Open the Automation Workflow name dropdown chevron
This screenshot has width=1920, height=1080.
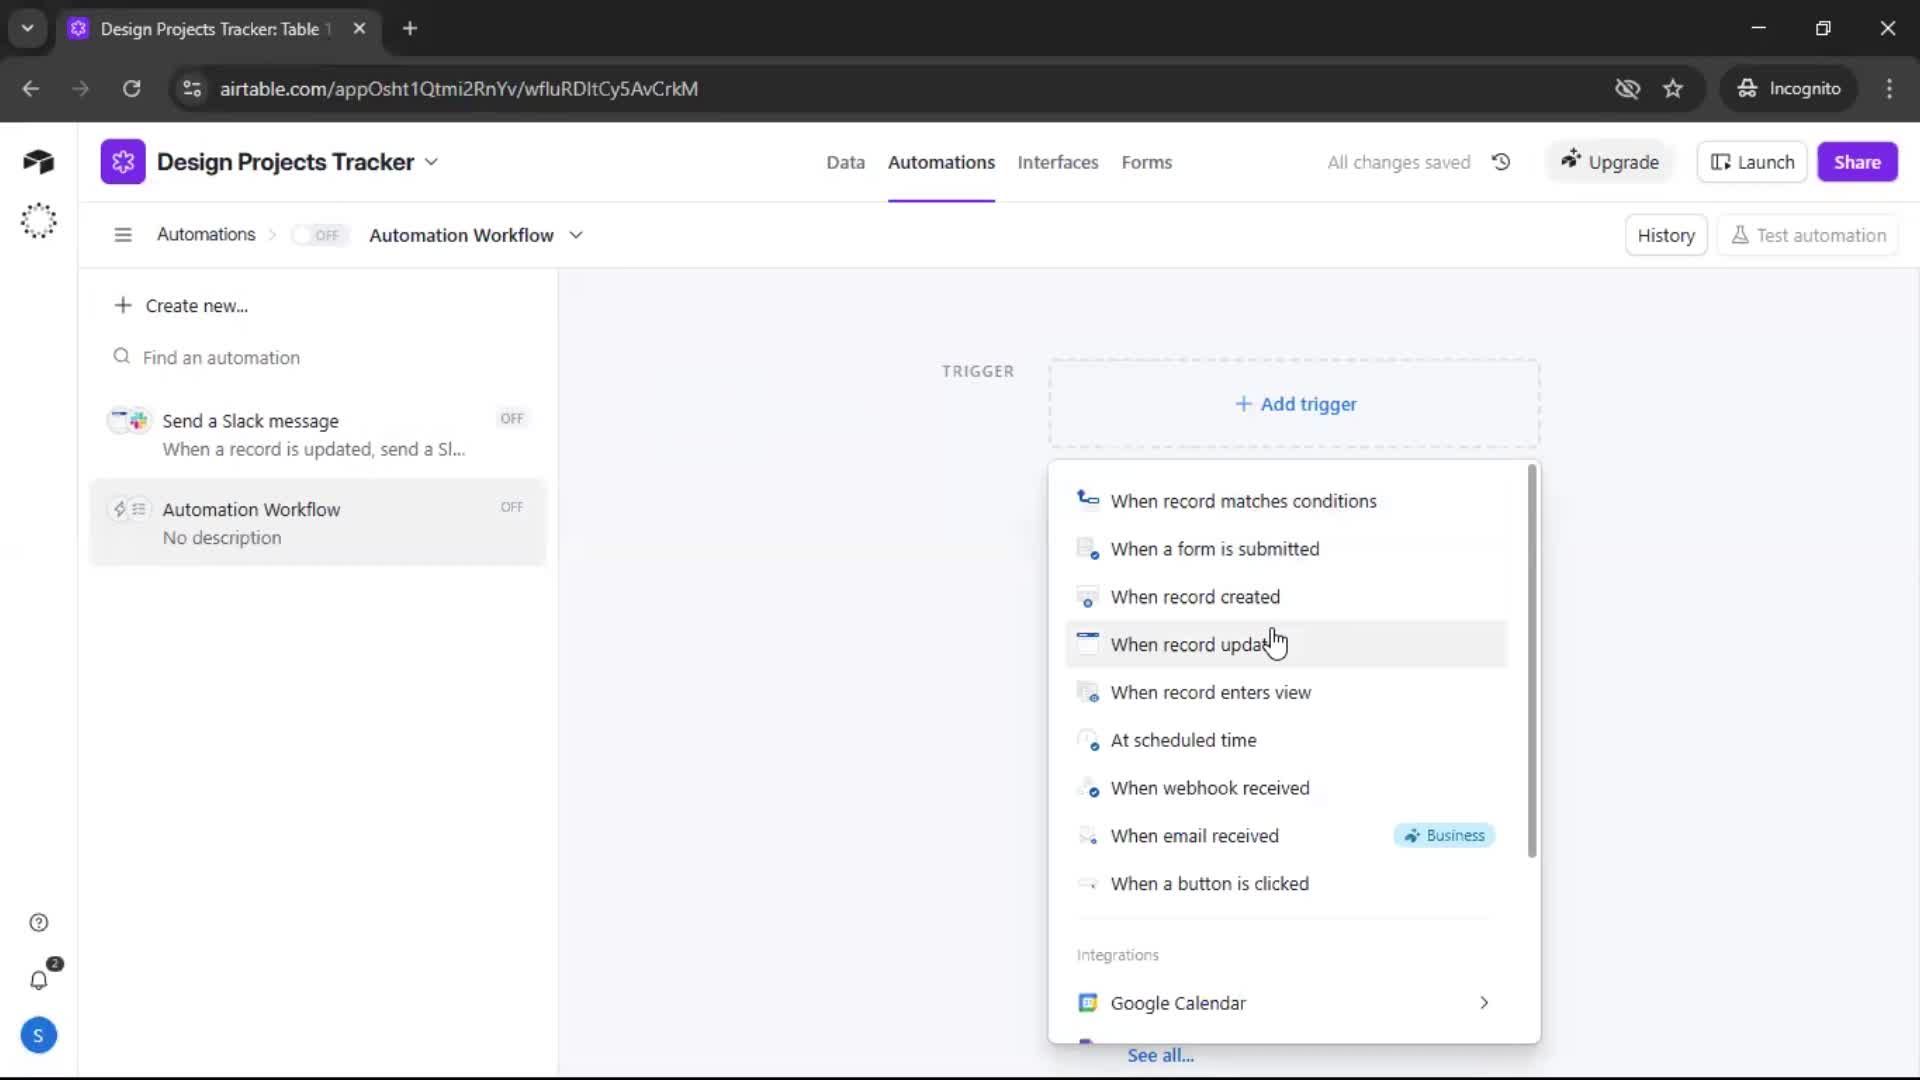point(576,235)
